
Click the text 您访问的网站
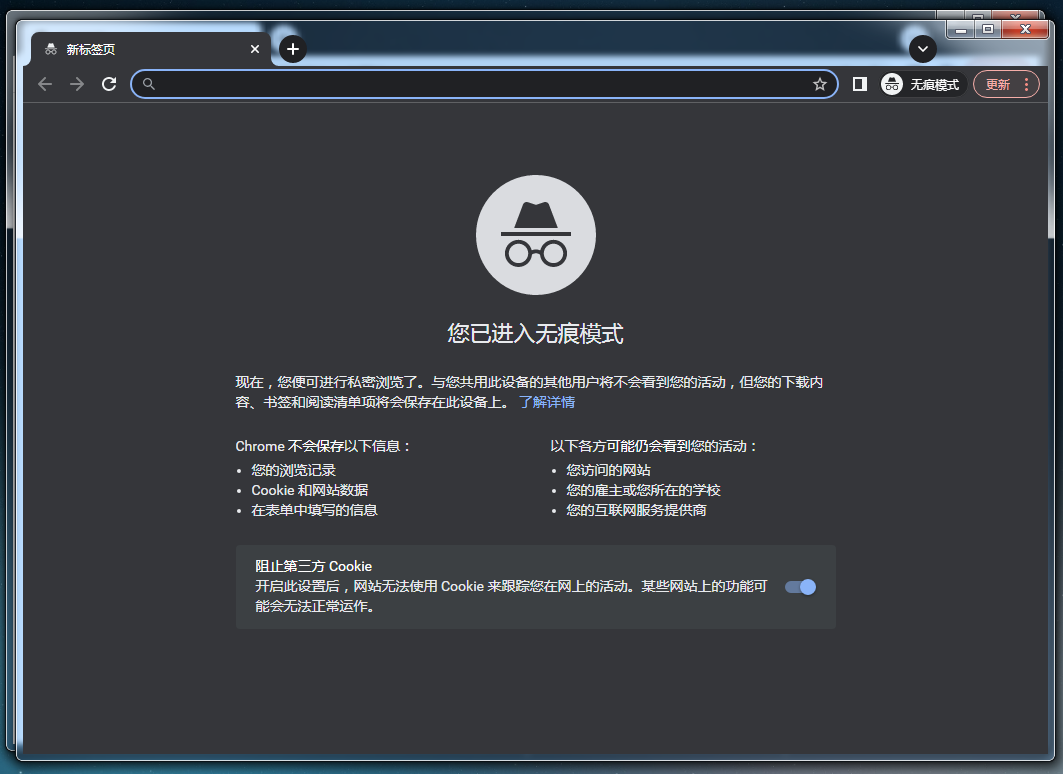coord(609,470)
